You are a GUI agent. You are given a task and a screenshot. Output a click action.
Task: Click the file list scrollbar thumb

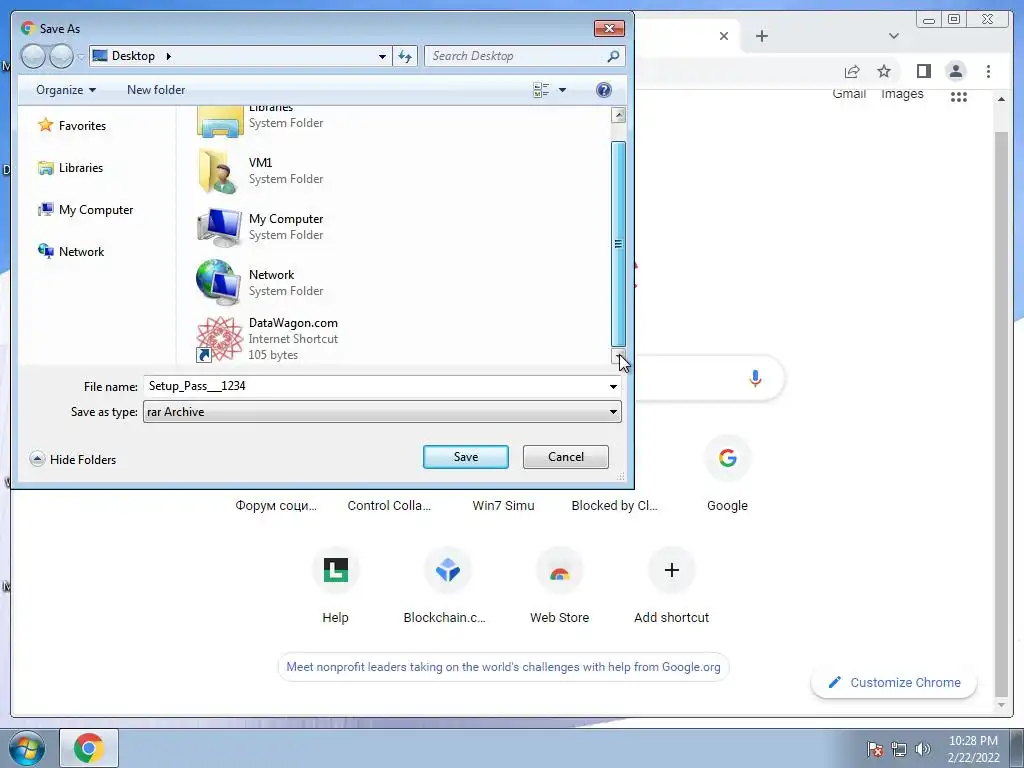(x=618, y=244)
